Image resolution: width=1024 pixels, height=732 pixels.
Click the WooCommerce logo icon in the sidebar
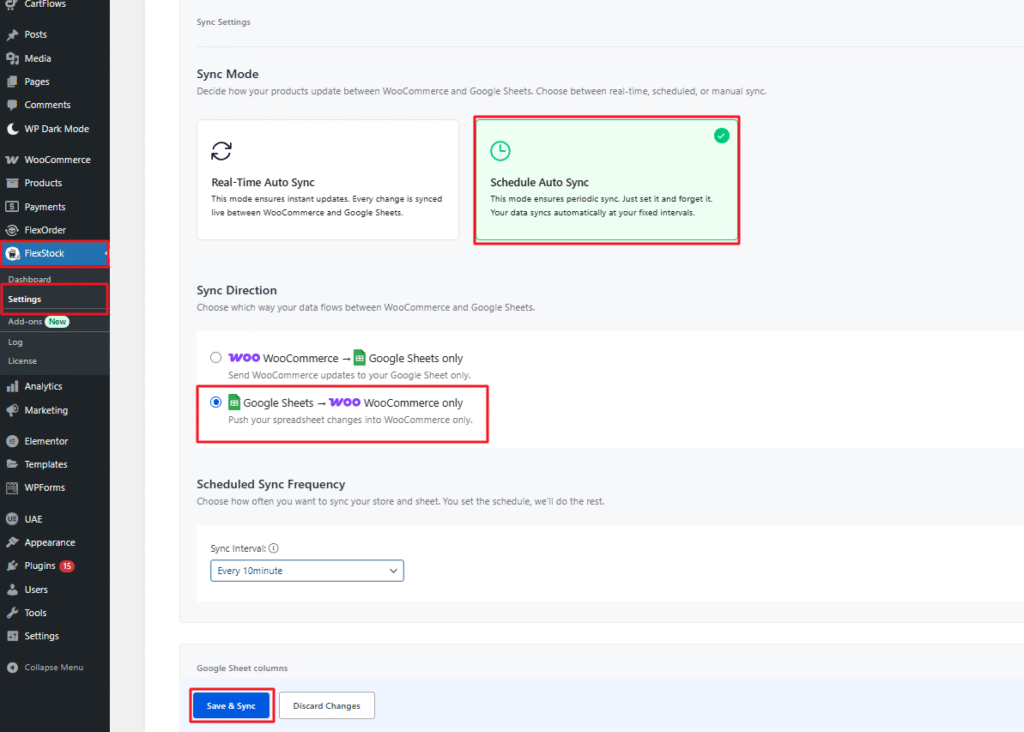[x=12, y=160]
